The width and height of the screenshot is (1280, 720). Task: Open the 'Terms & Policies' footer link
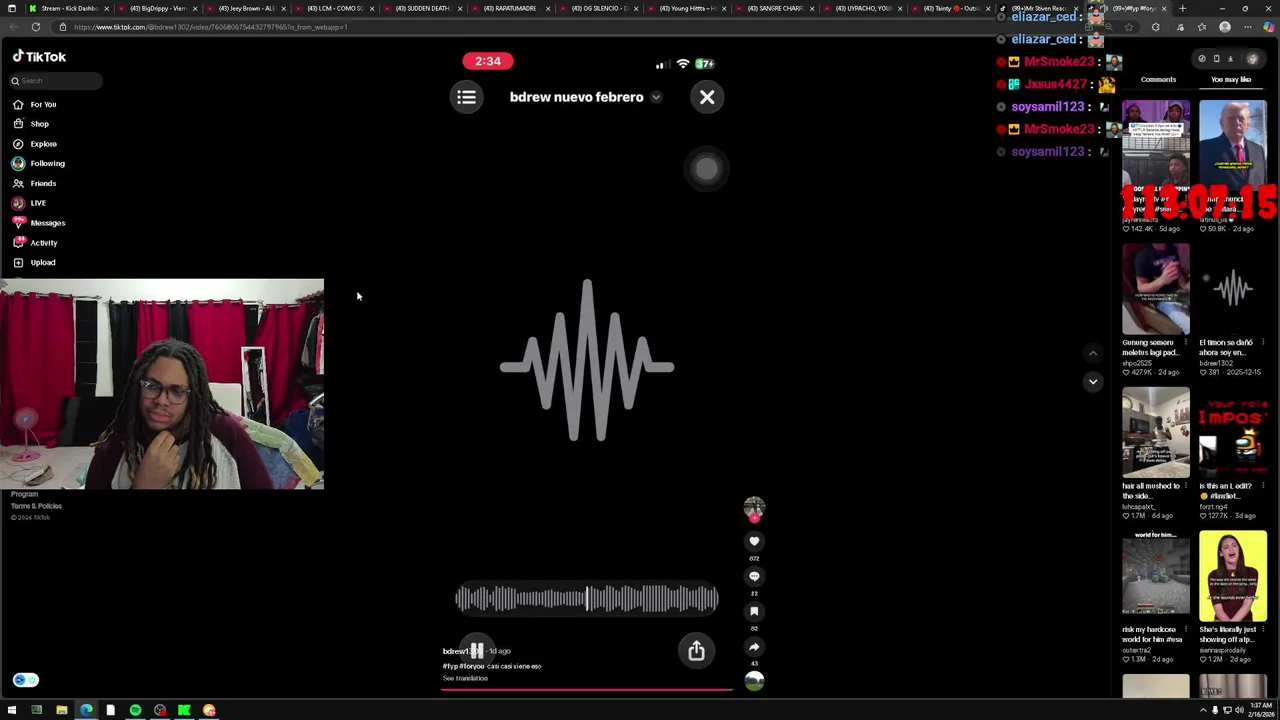pyautogui.click(x=36, y=506)
